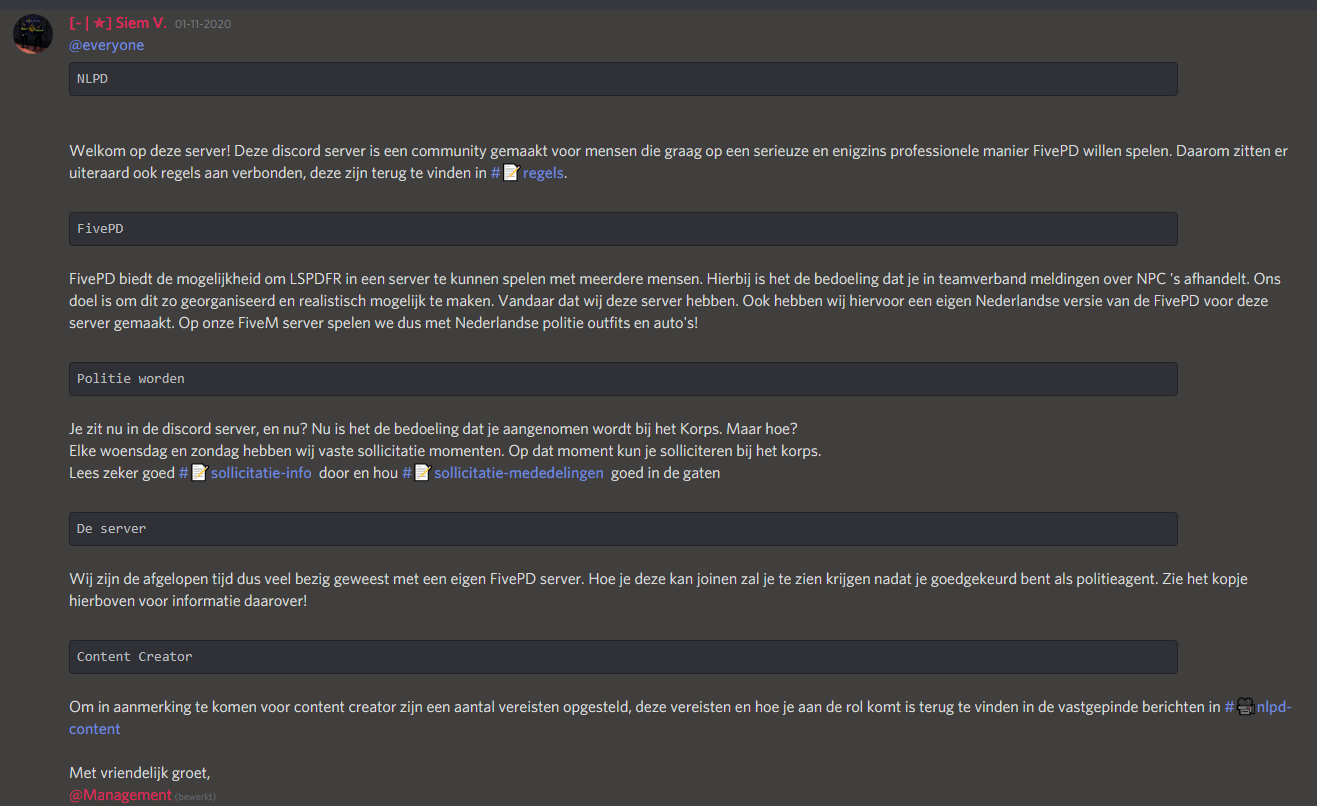Open the regels channel link
Image resolution: width=1317 pixels, height=806 pixels.
(543, 172)
